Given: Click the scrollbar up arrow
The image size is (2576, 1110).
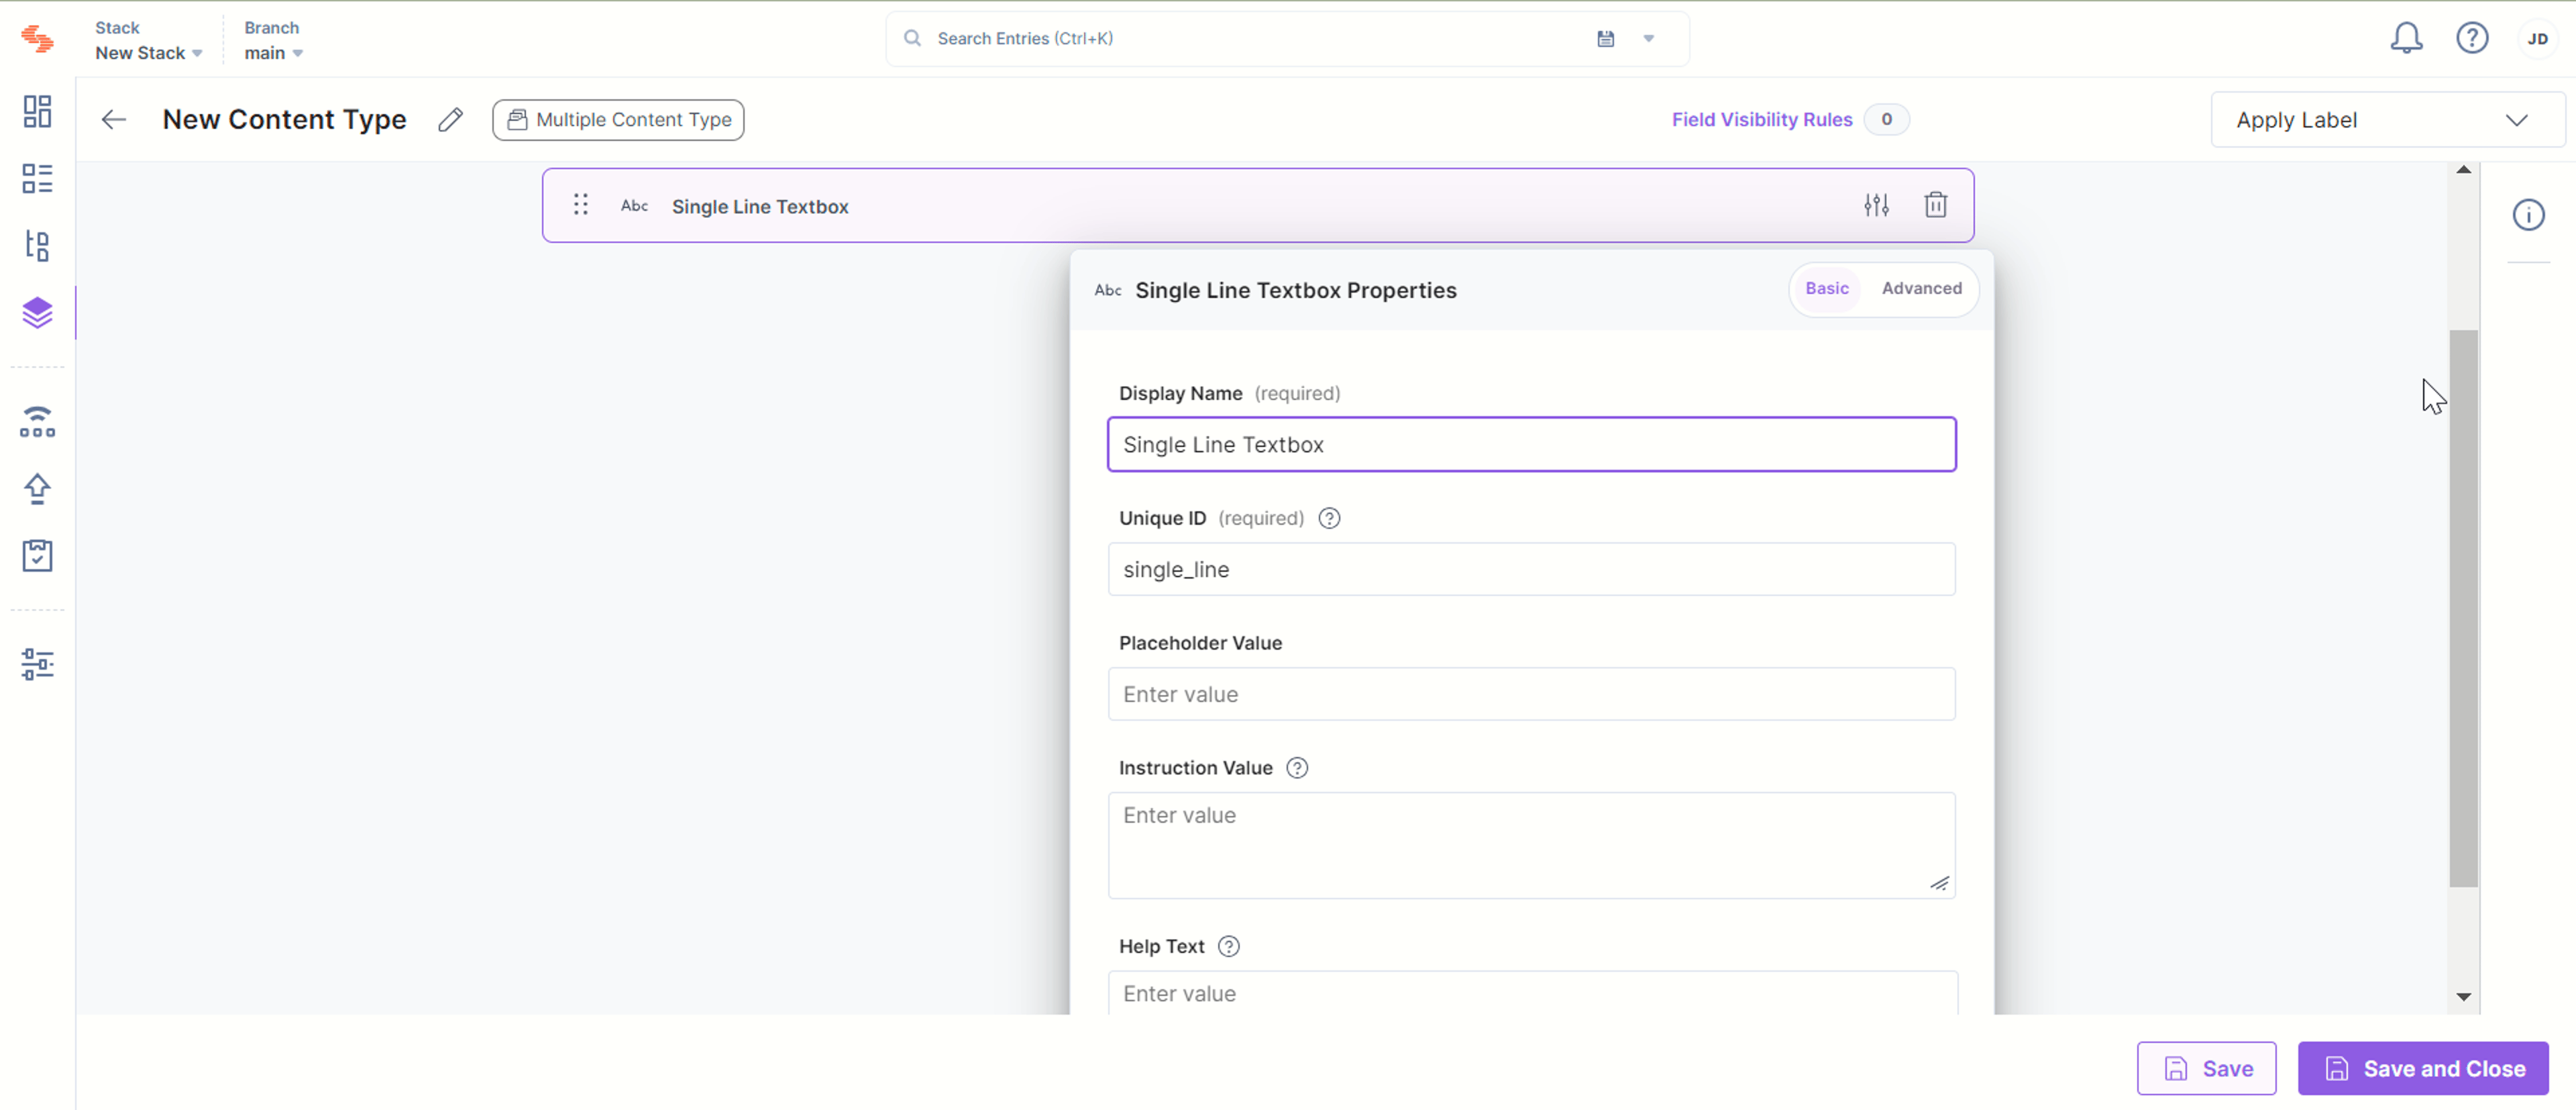Looking at the screenshot, I should click(x=2463, y=171).
